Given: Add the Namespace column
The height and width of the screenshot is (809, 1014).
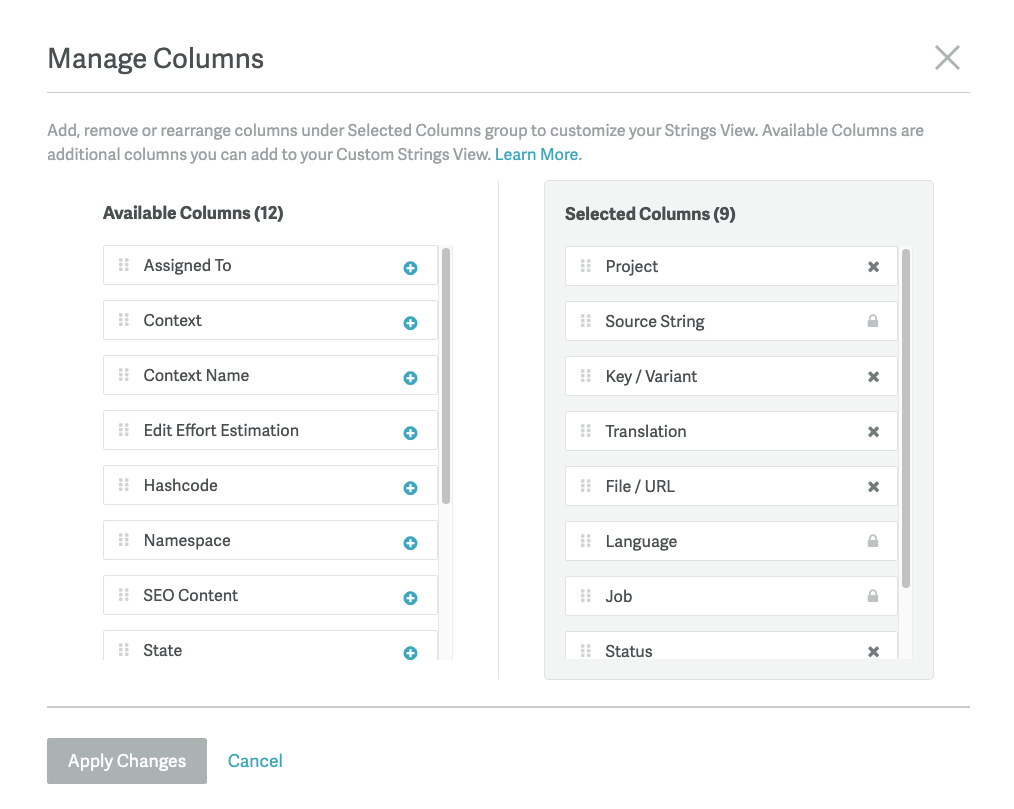Looking at the screenshot, I should tap(409, 540).
